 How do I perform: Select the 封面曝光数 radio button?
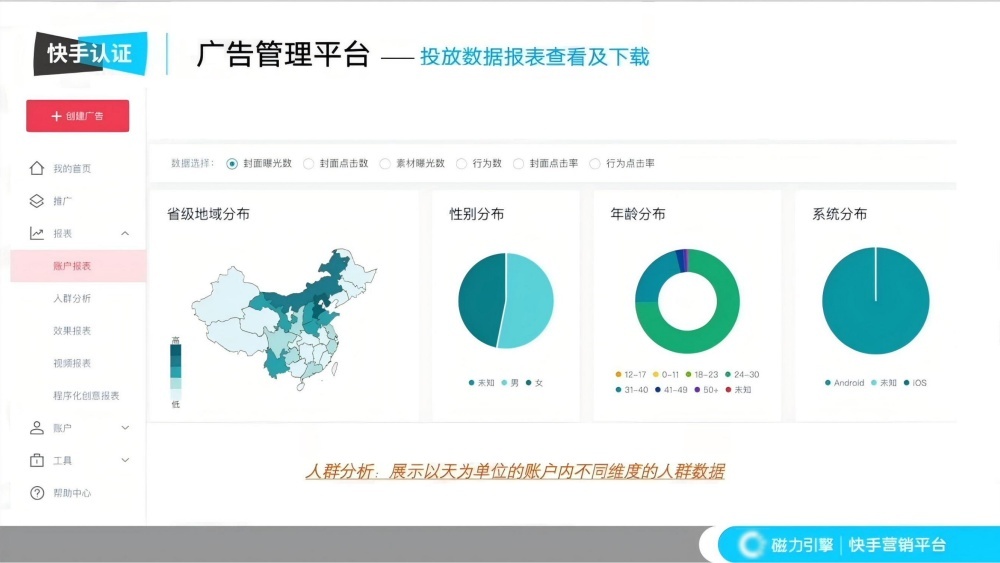point(232,164)
